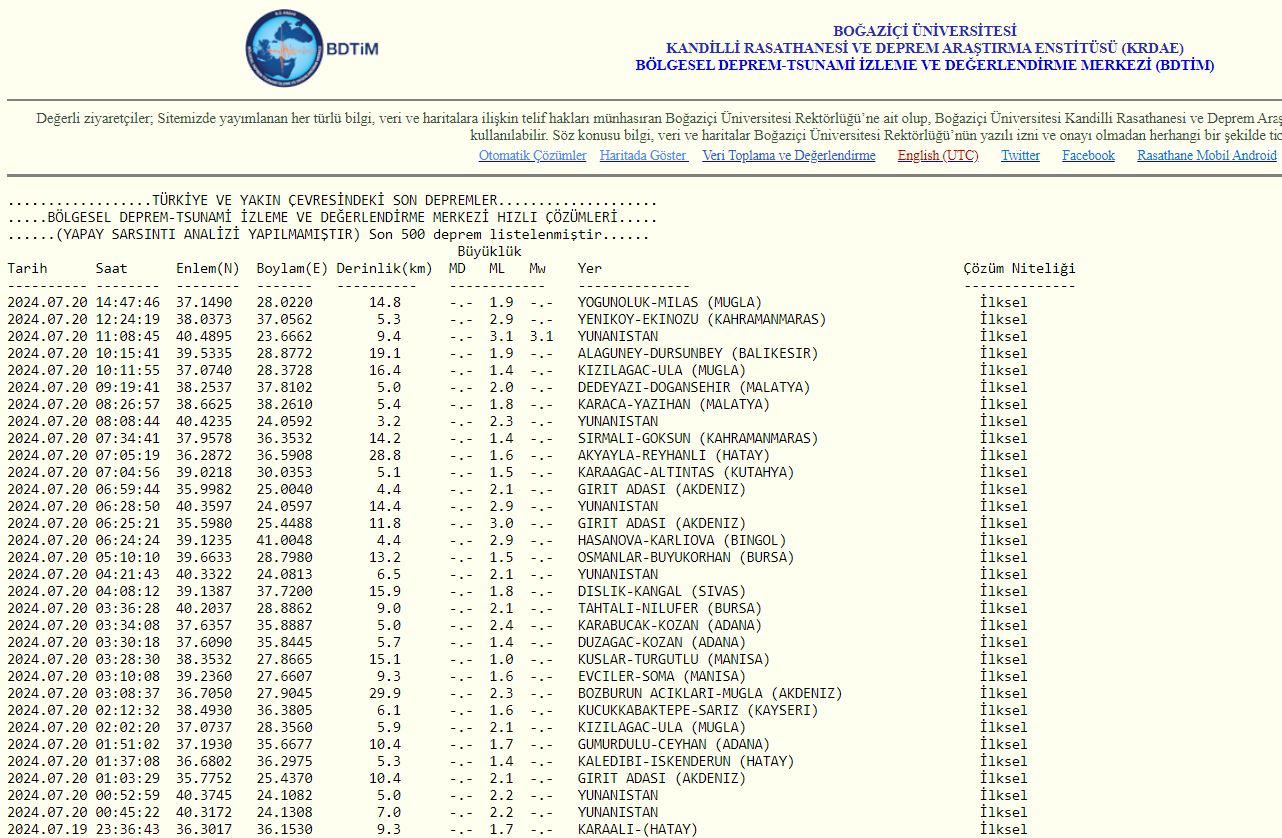Screen dimensions: 1282x838
Task: Click the Derinlik(km) column header
Action: click(384, 268)
